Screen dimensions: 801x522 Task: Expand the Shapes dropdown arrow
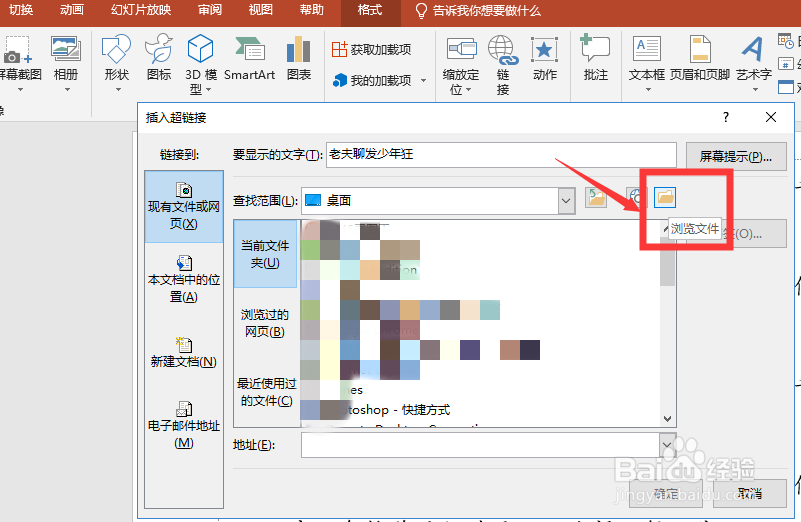[x=118, y=90]
